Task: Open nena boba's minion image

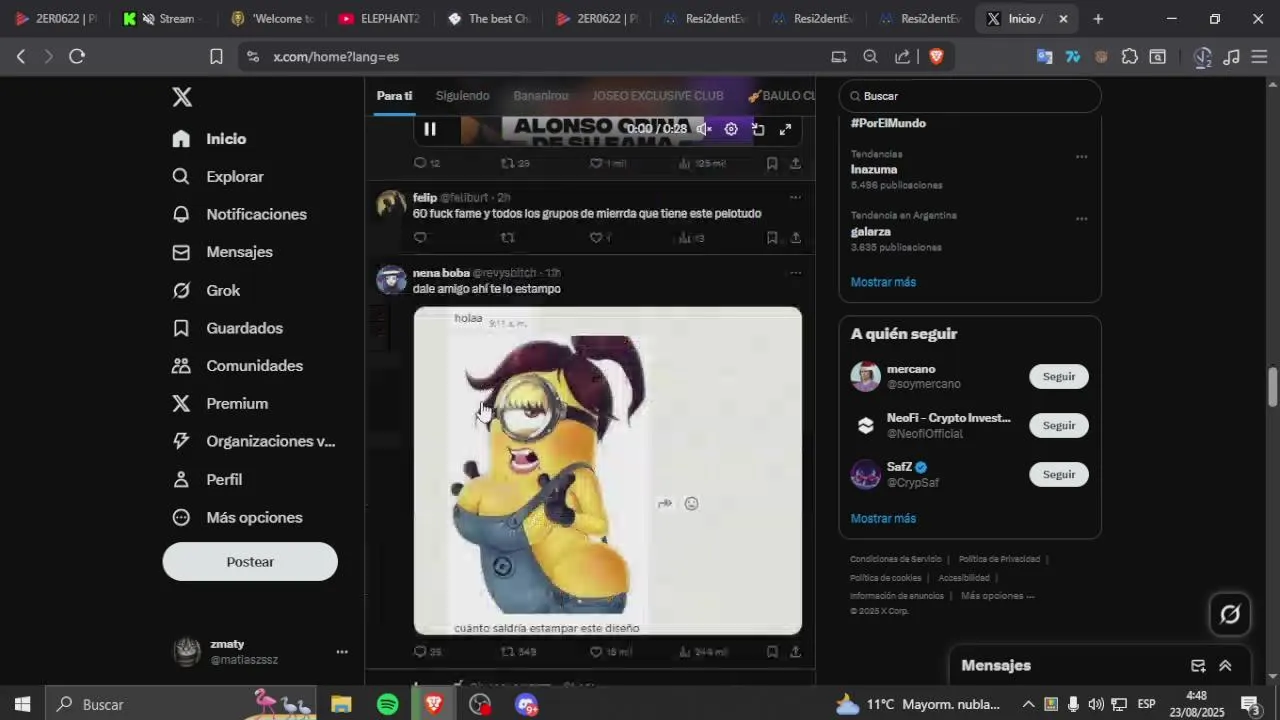Action: [608, 471]
